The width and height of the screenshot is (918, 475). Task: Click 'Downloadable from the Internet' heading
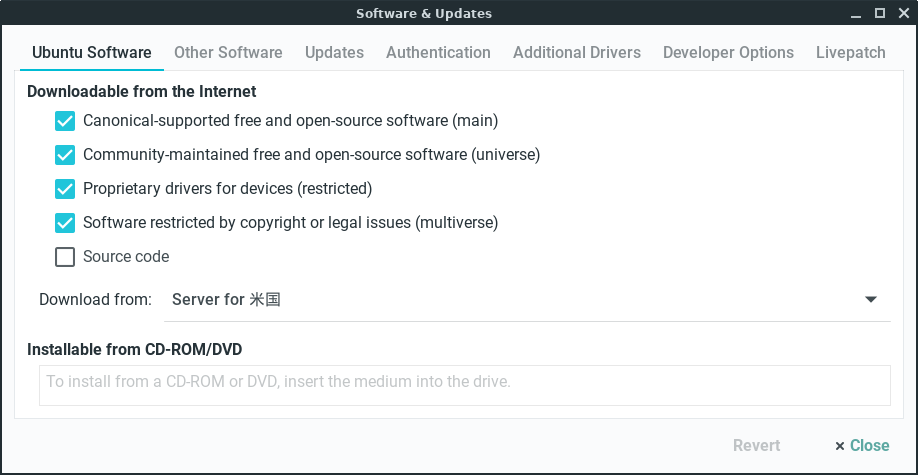(142, 91)
